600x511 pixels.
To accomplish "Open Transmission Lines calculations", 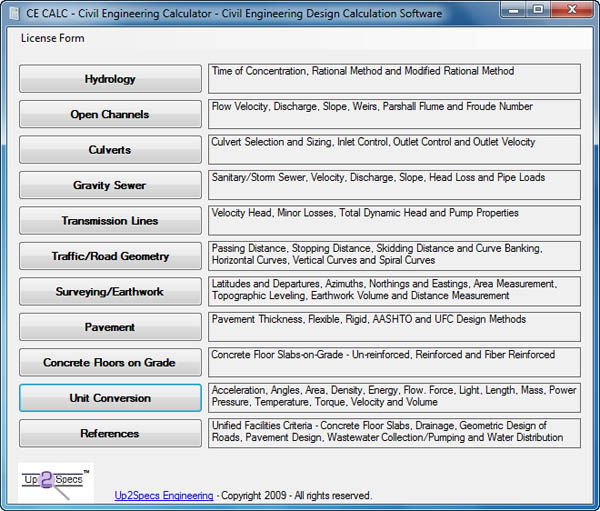I will (x=110, y=220).
